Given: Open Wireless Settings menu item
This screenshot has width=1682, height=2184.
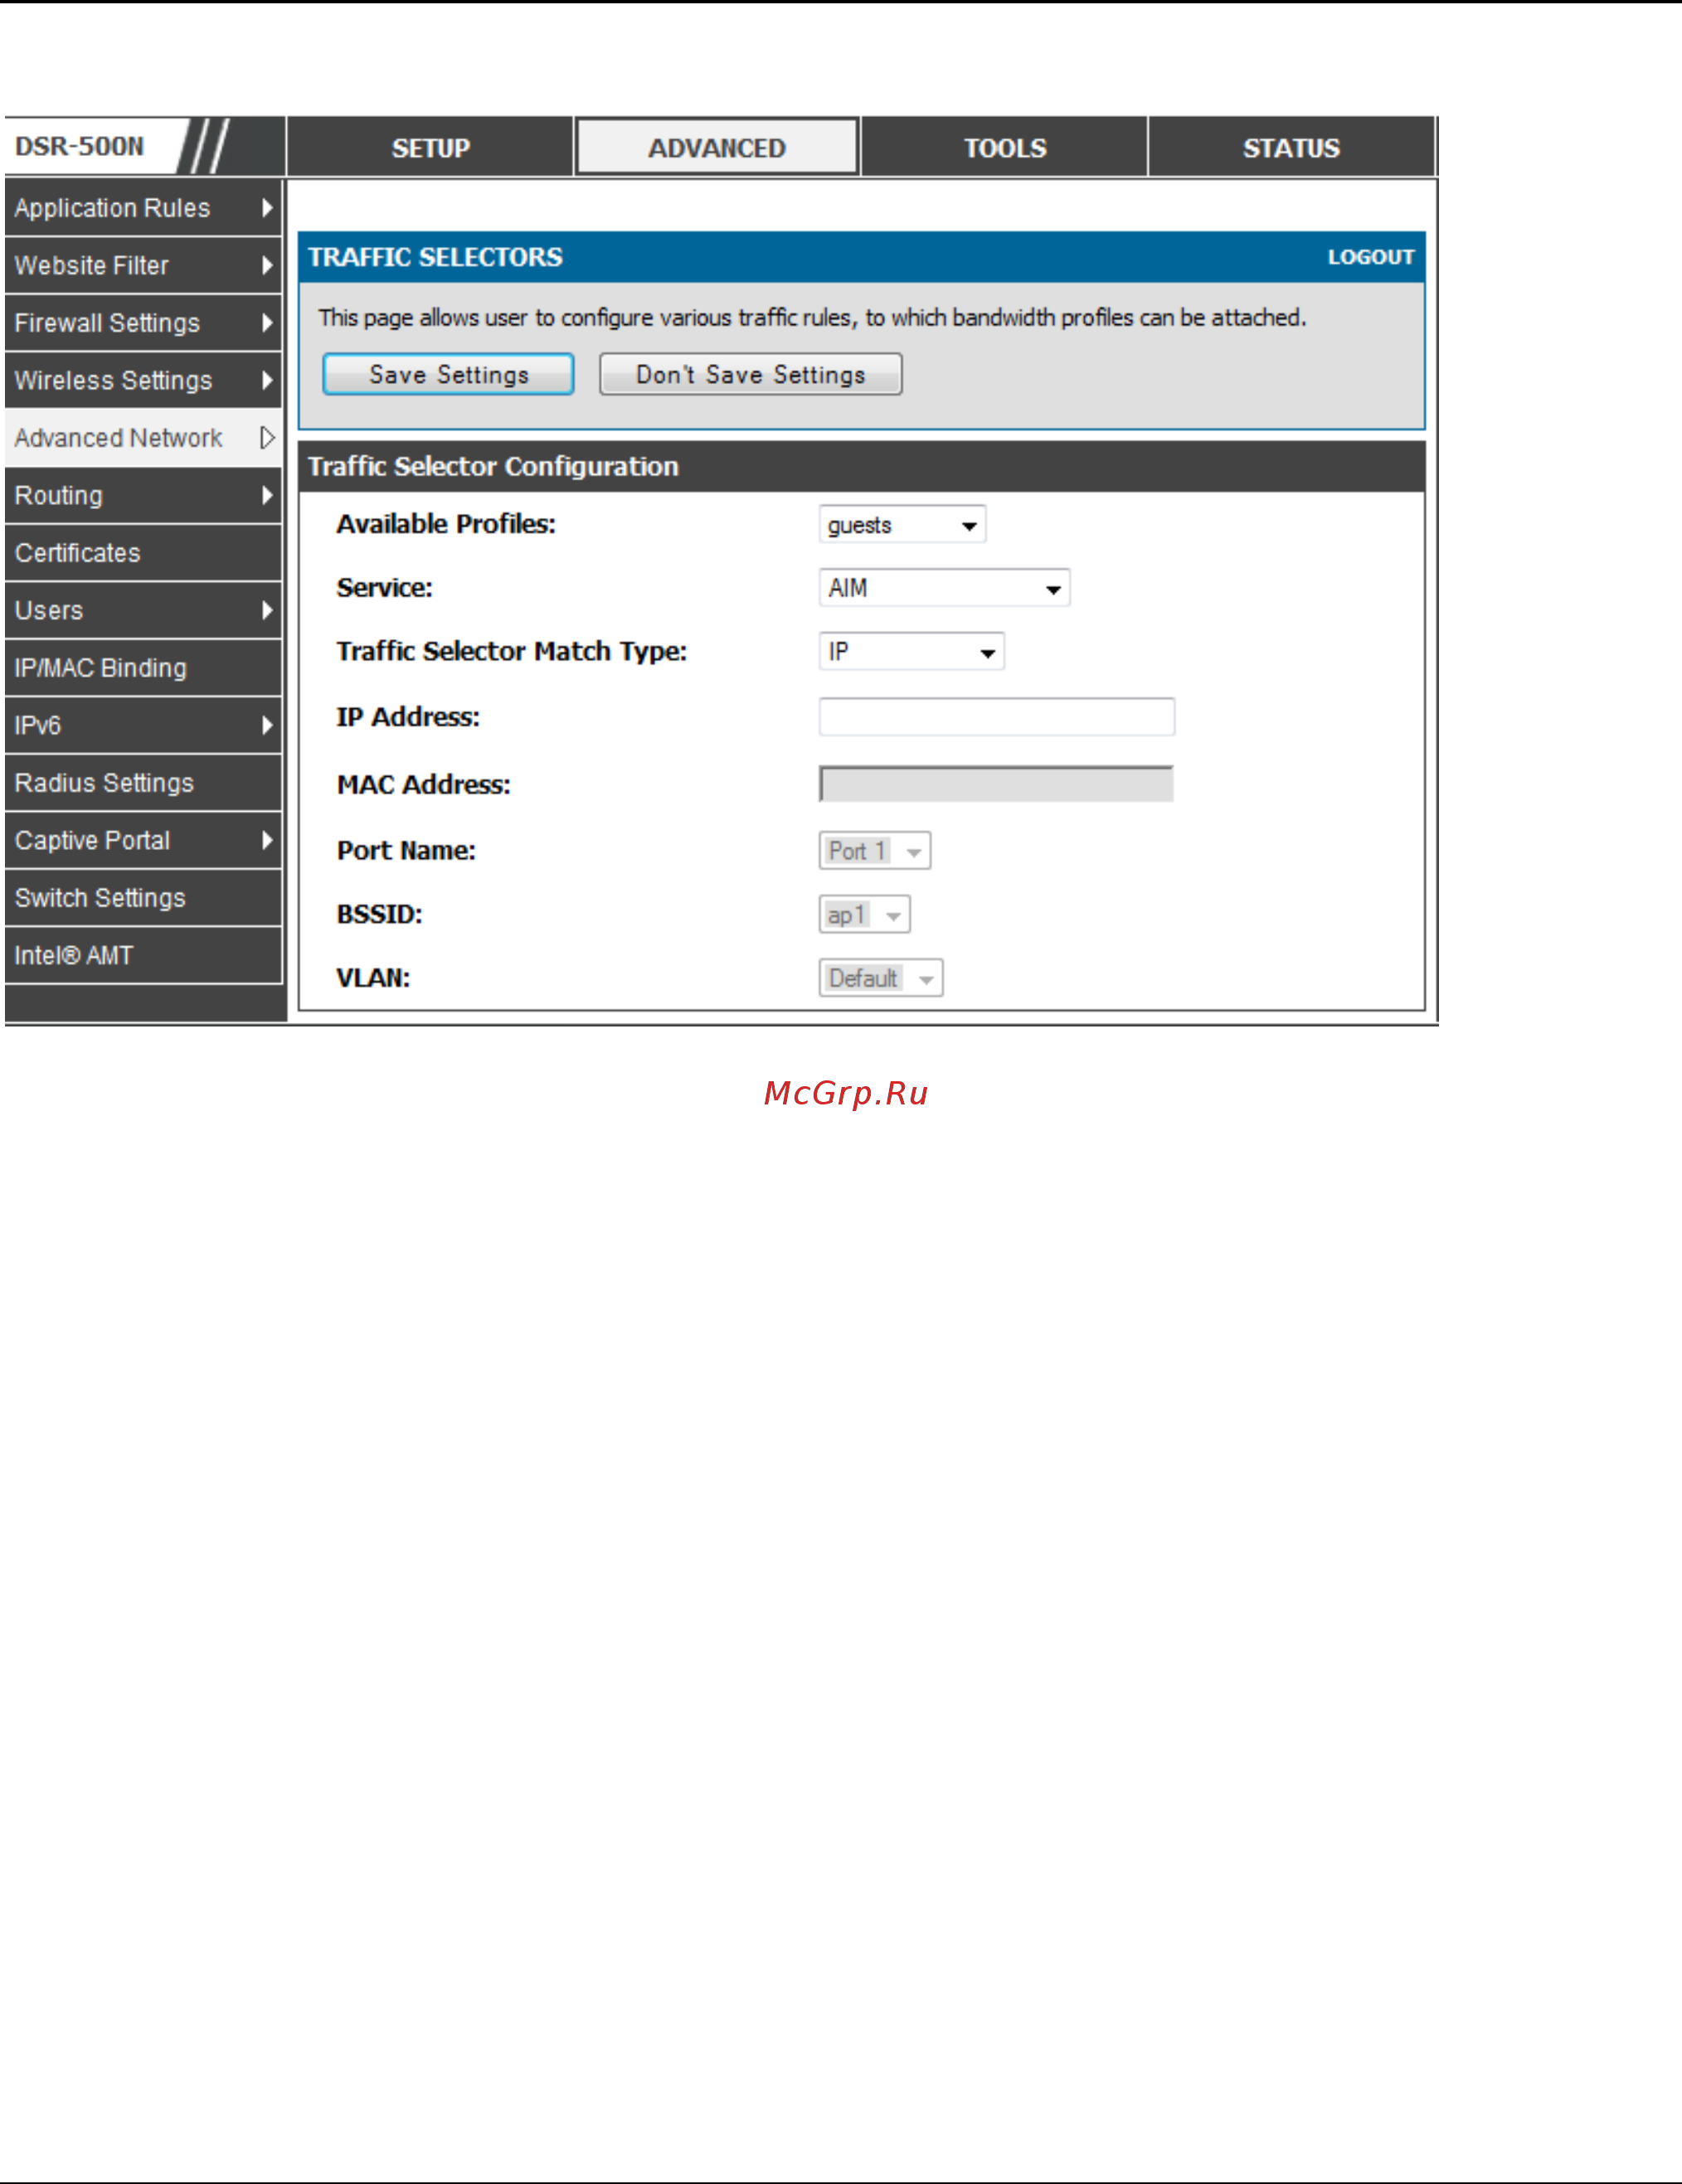Looking at the screenshot, I should coord(143,381).
